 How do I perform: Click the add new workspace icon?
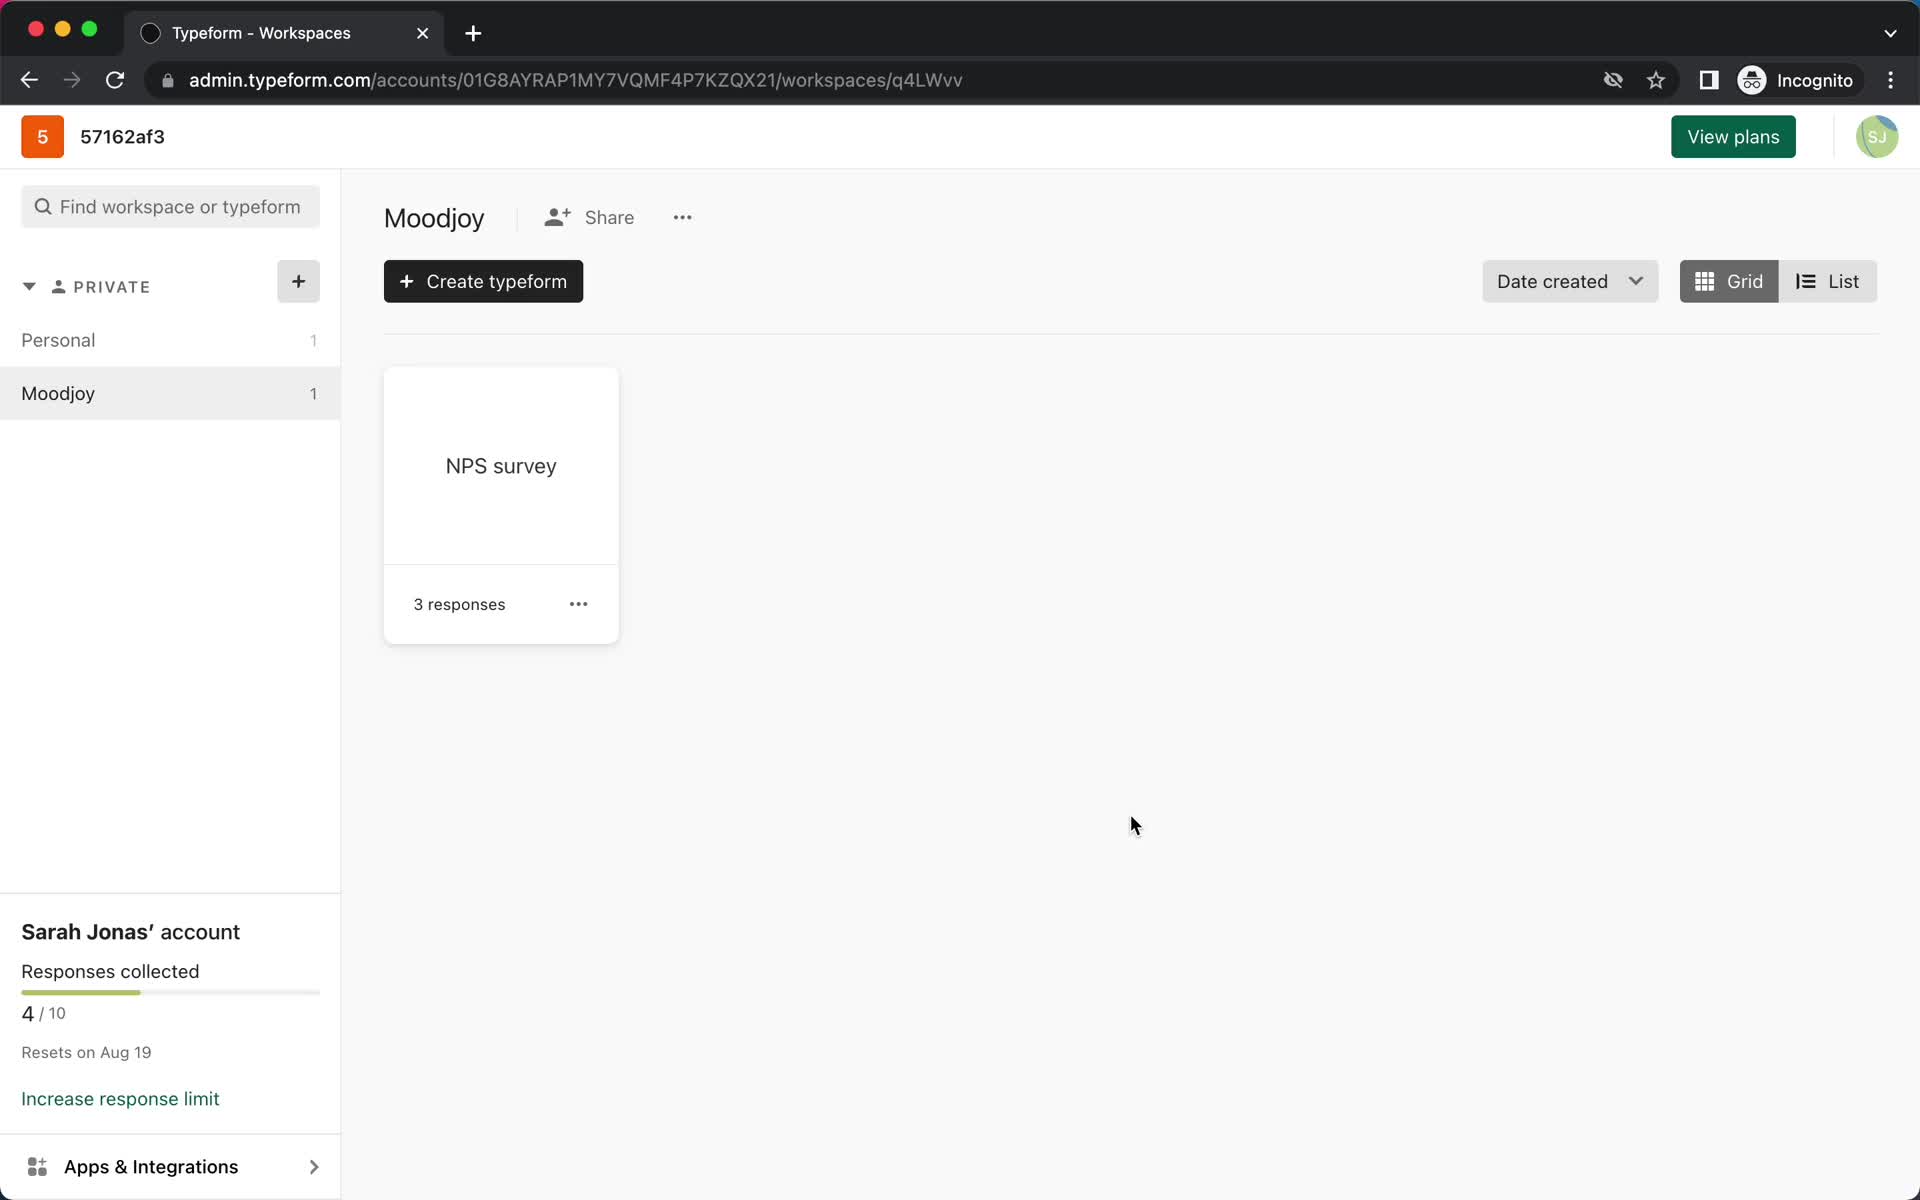[299, 281]
